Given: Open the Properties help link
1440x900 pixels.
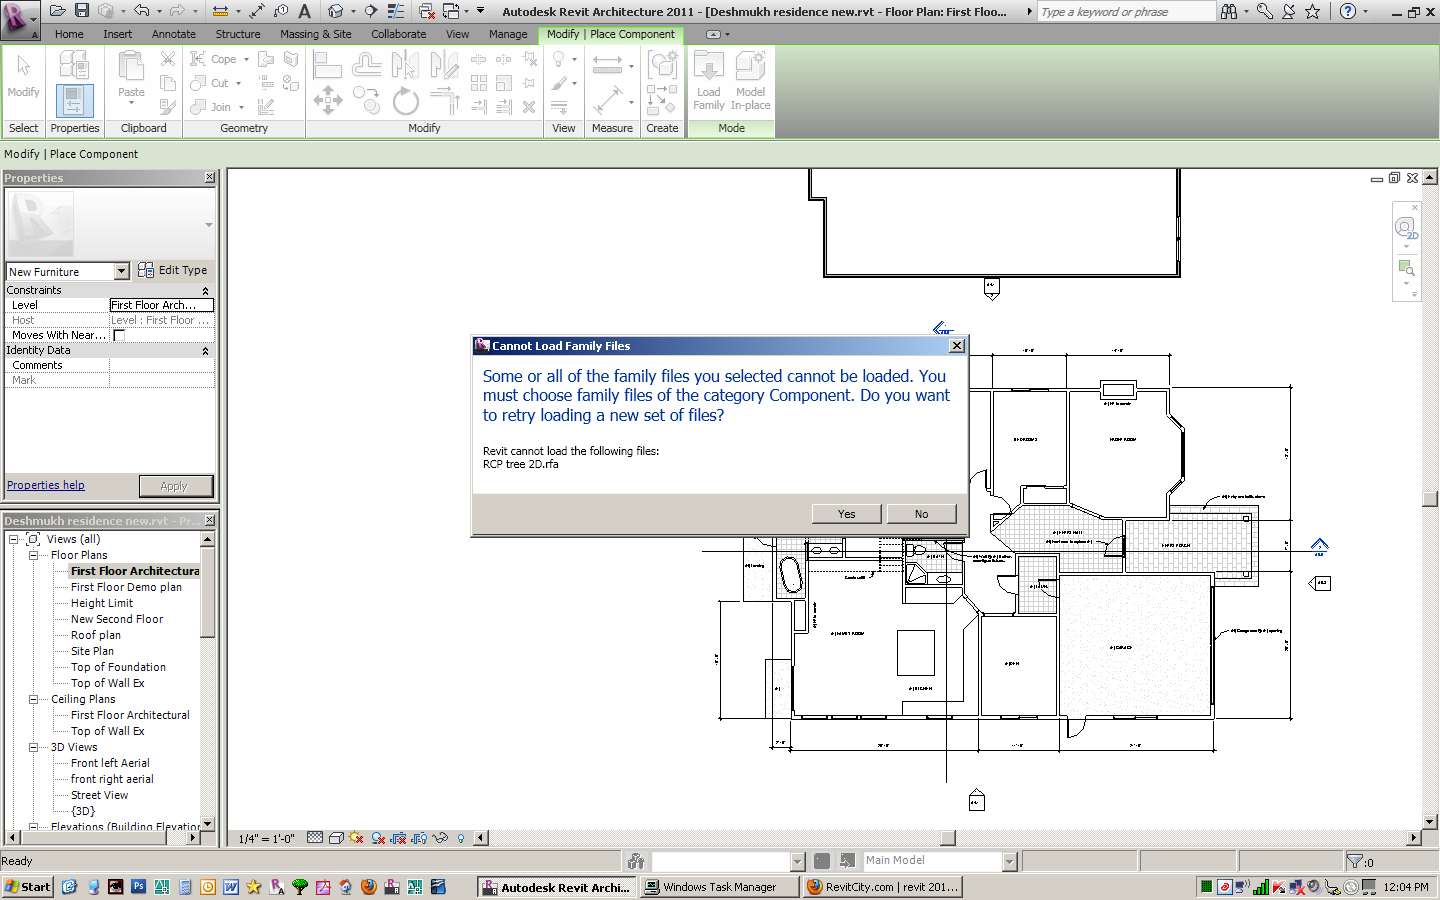Looking at the screenshot, I should click(x=45, y=485).
